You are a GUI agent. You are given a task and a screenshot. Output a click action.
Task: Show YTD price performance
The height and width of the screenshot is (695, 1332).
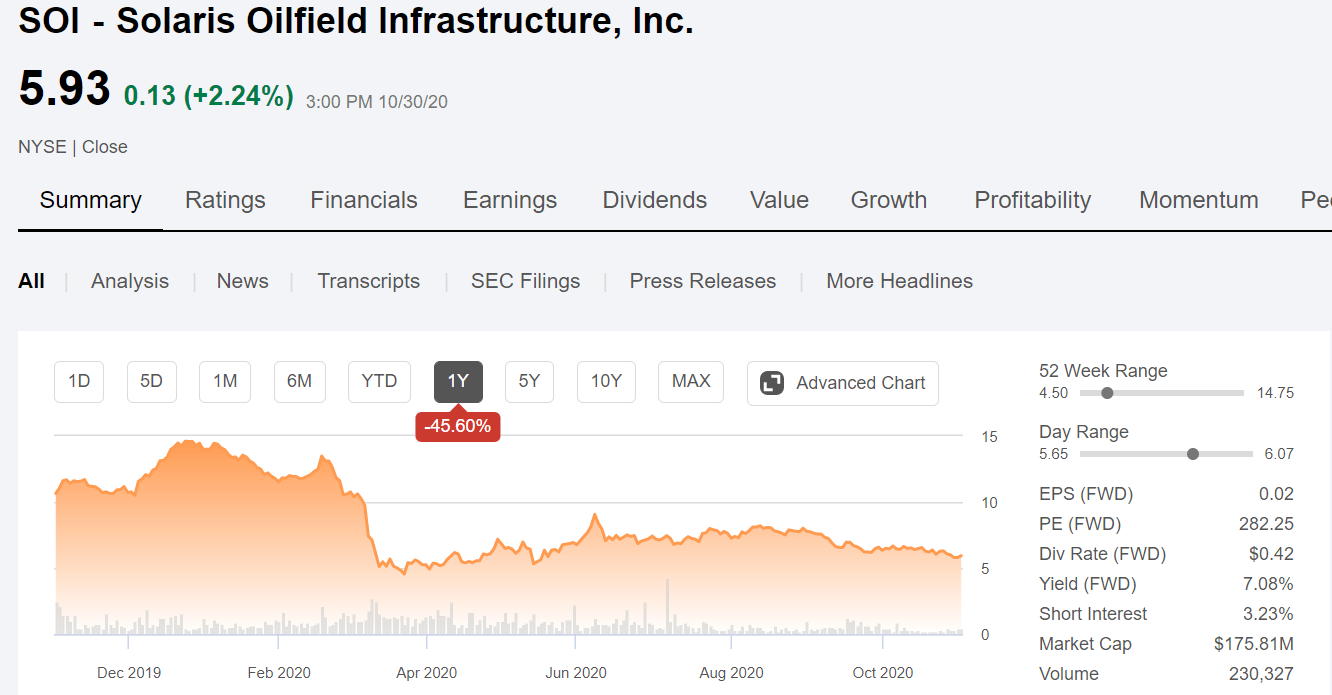tap(379, 382)
